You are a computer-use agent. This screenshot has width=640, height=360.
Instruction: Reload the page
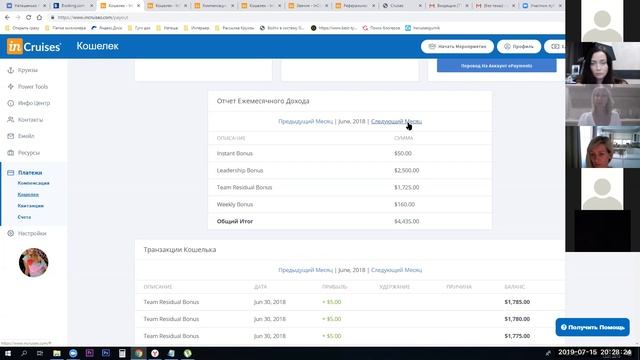(x=29, y=18)
